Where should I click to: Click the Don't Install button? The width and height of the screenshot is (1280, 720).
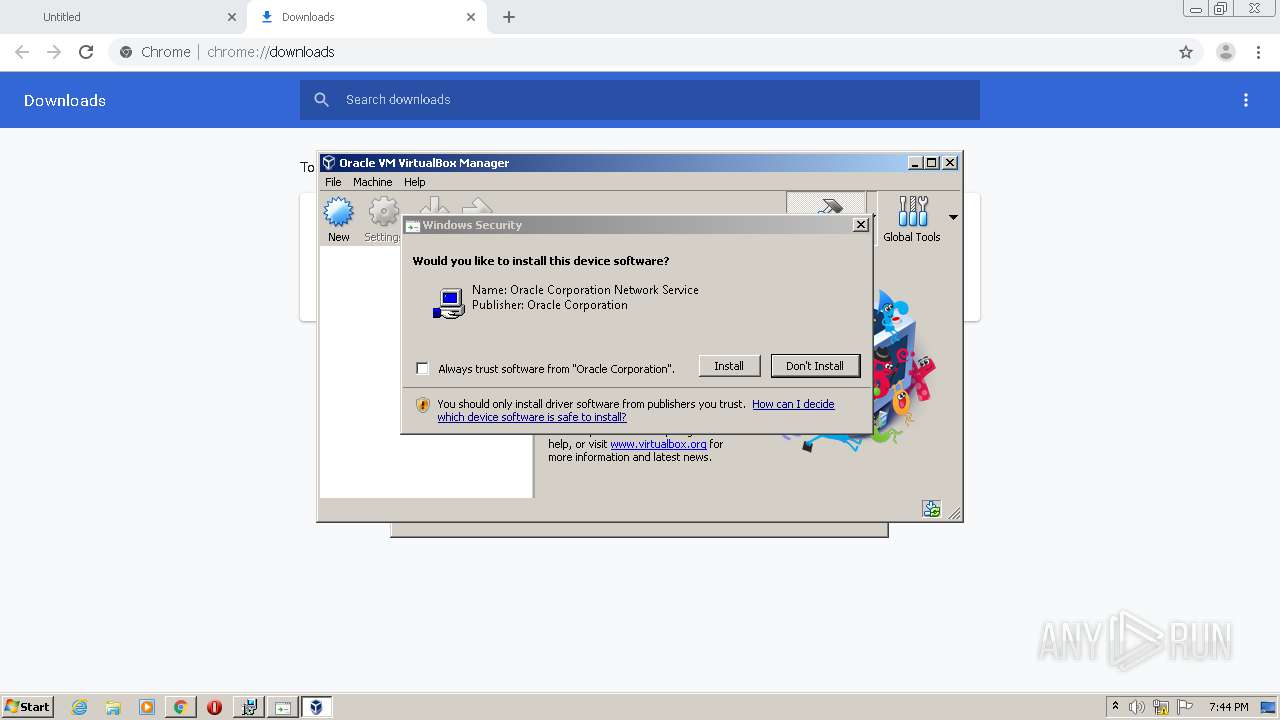[814, 366]
